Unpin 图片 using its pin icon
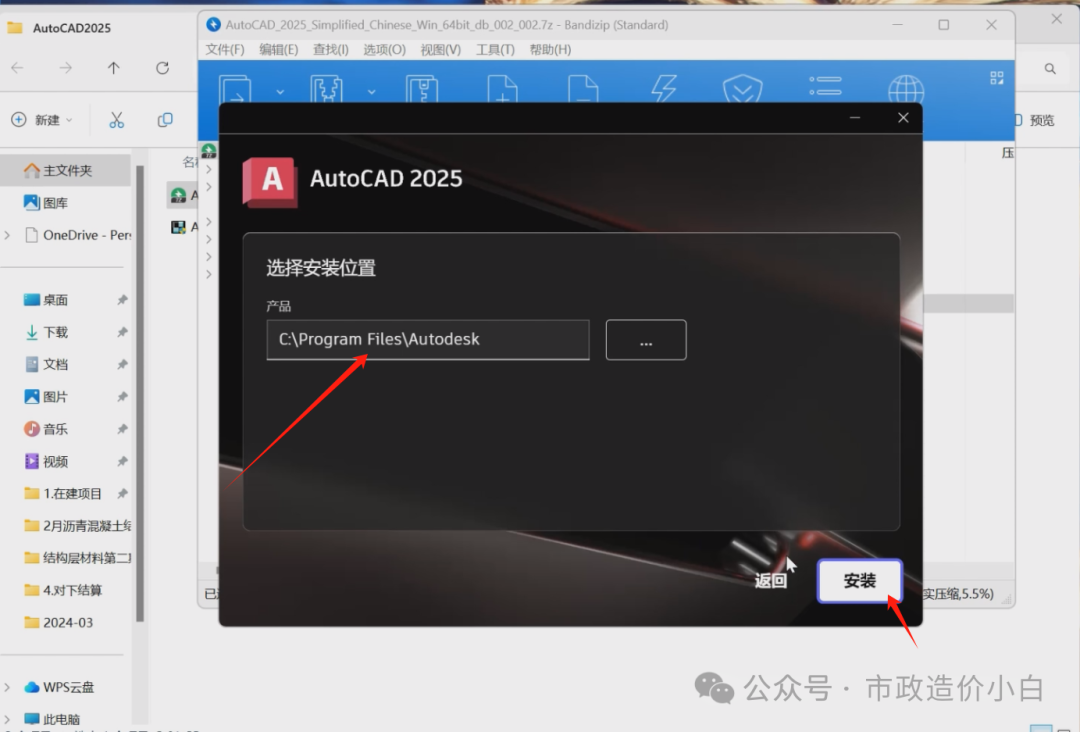Screen dimensions: 1080x732 [x=122, y=397]
